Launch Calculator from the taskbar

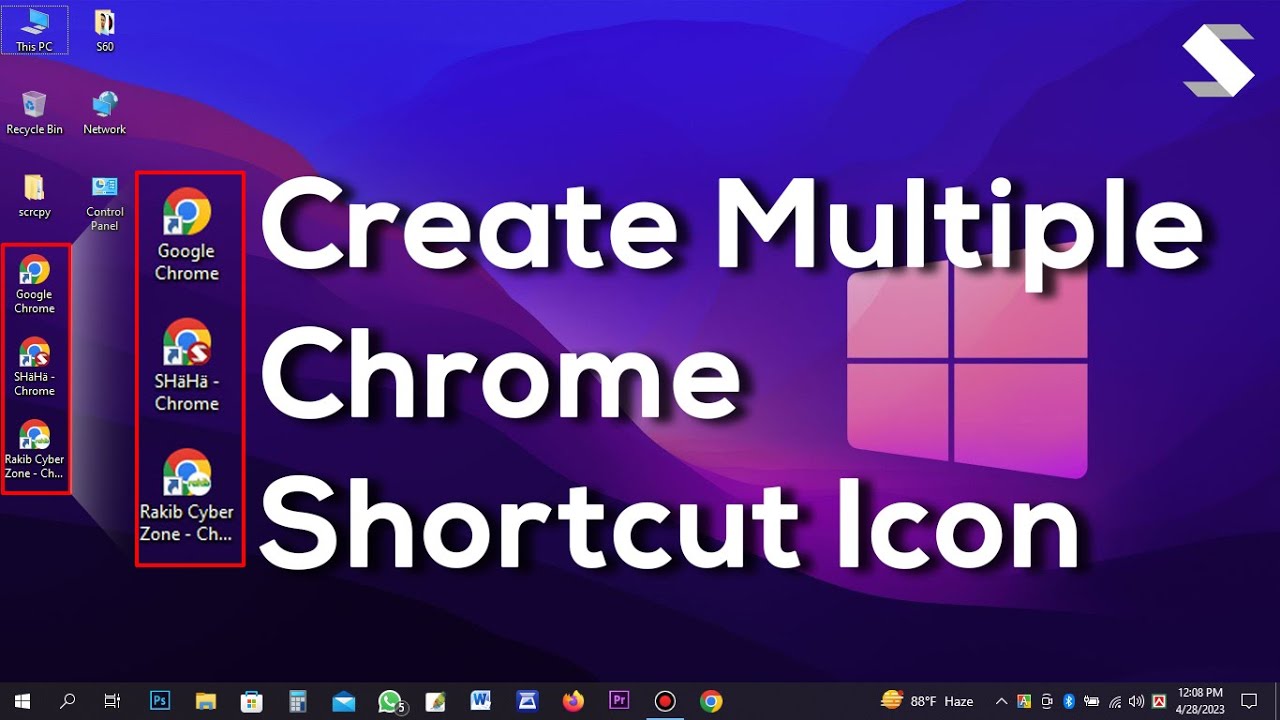tap(297, 701)
